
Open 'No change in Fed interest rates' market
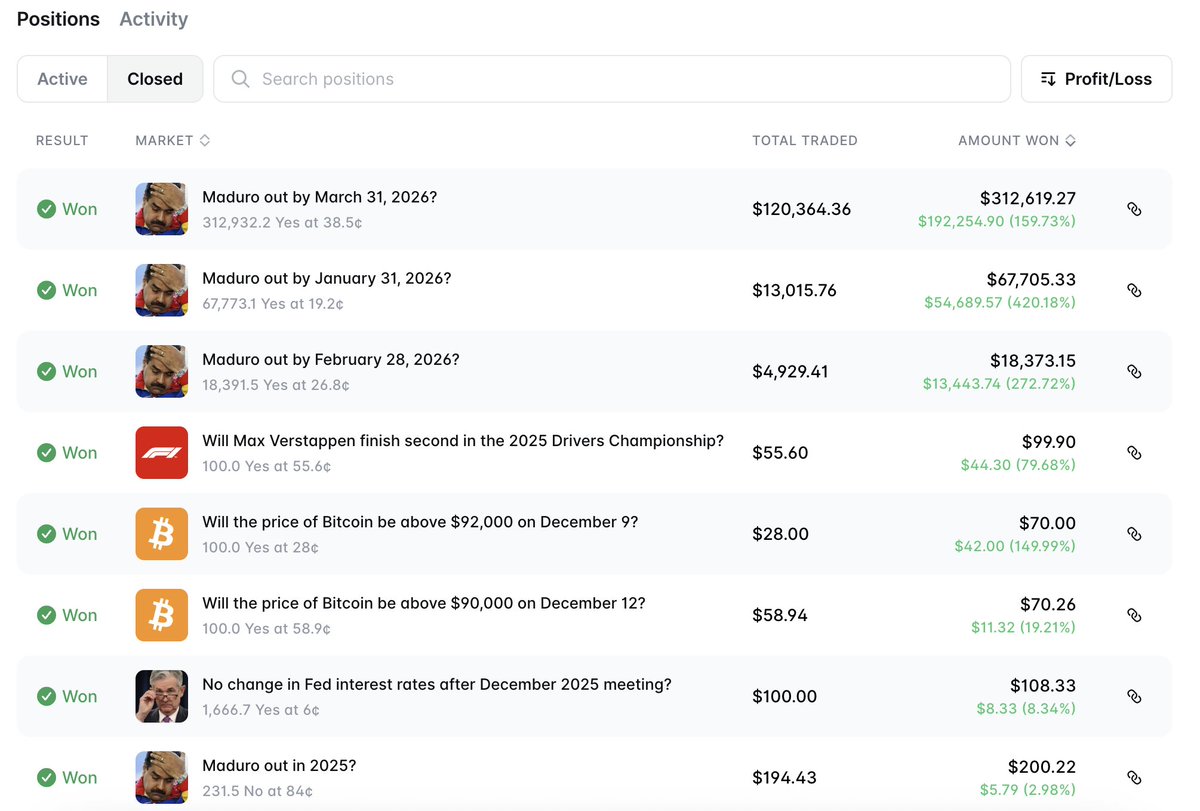coord(436,684)
